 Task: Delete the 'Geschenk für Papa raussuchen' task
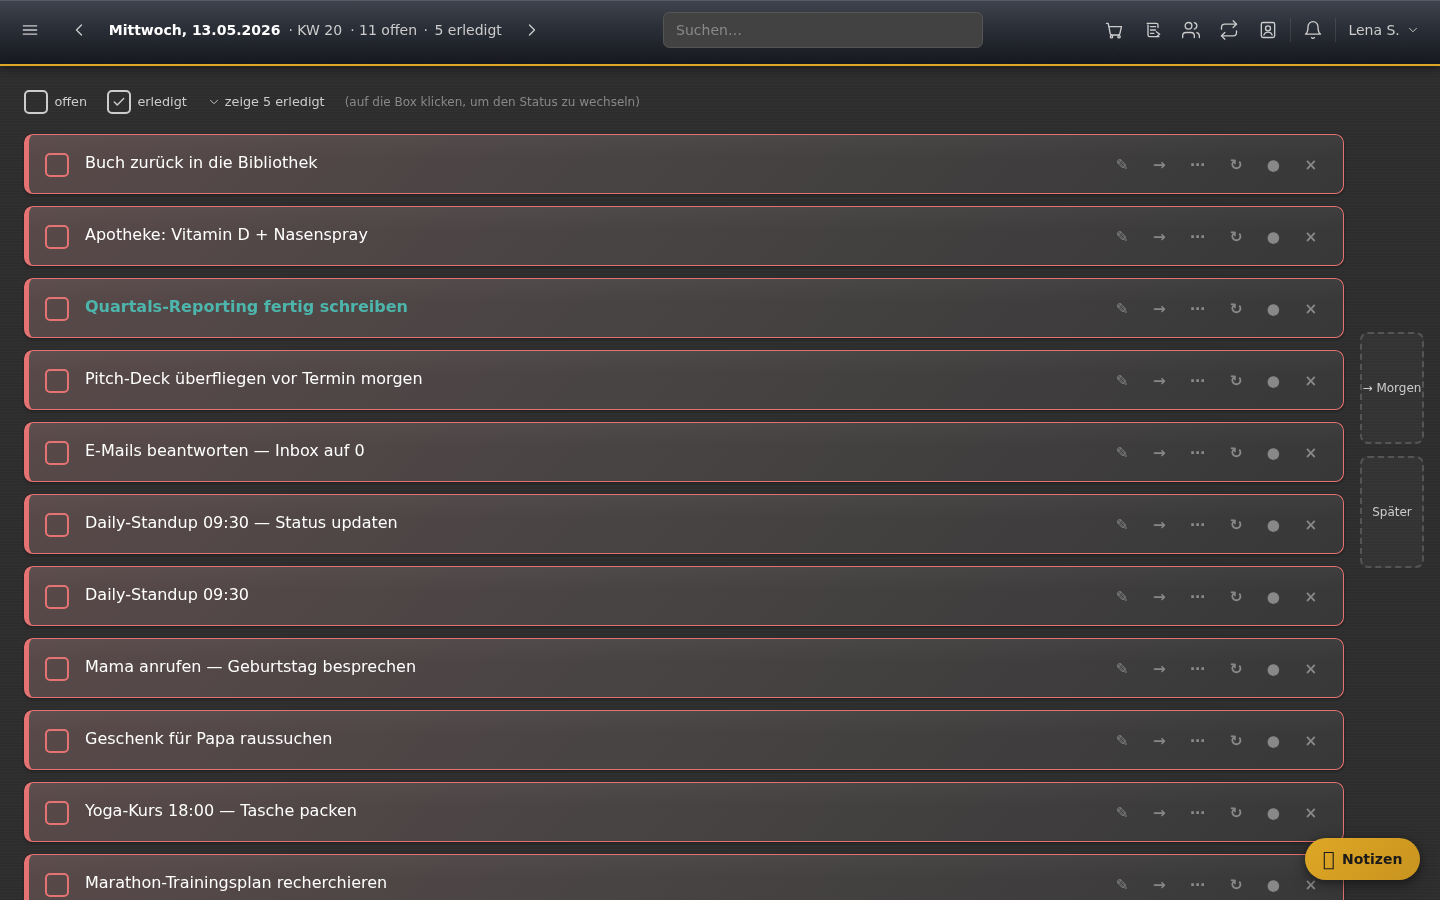[1311, 740]
